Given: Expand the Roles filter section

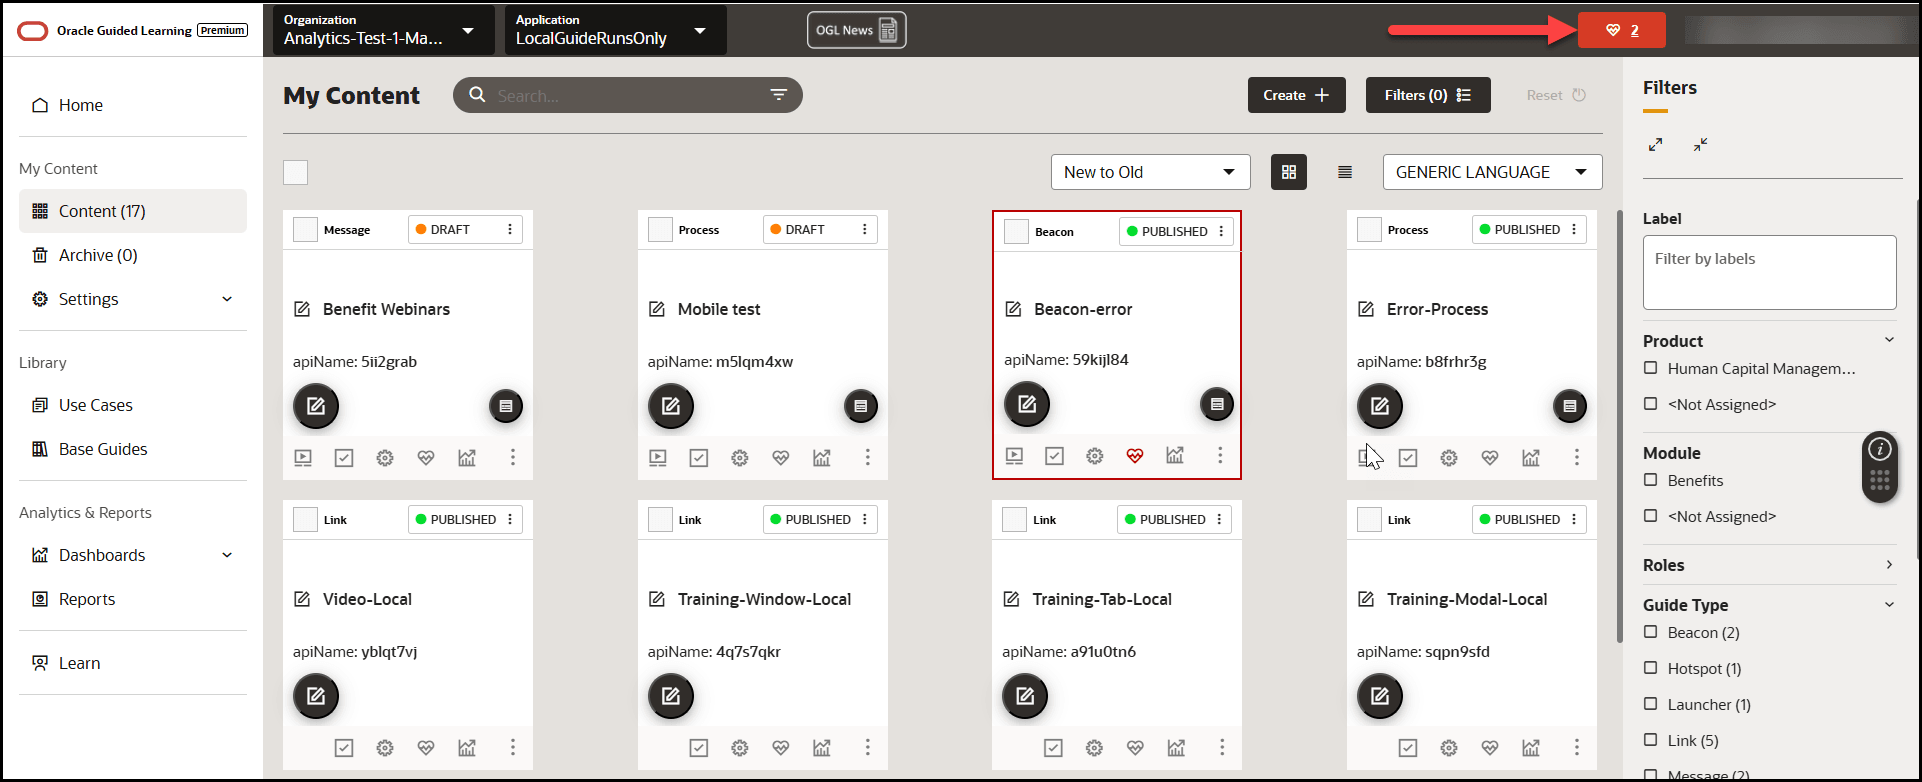Looking at the screenshot, I should (1889, 565).
